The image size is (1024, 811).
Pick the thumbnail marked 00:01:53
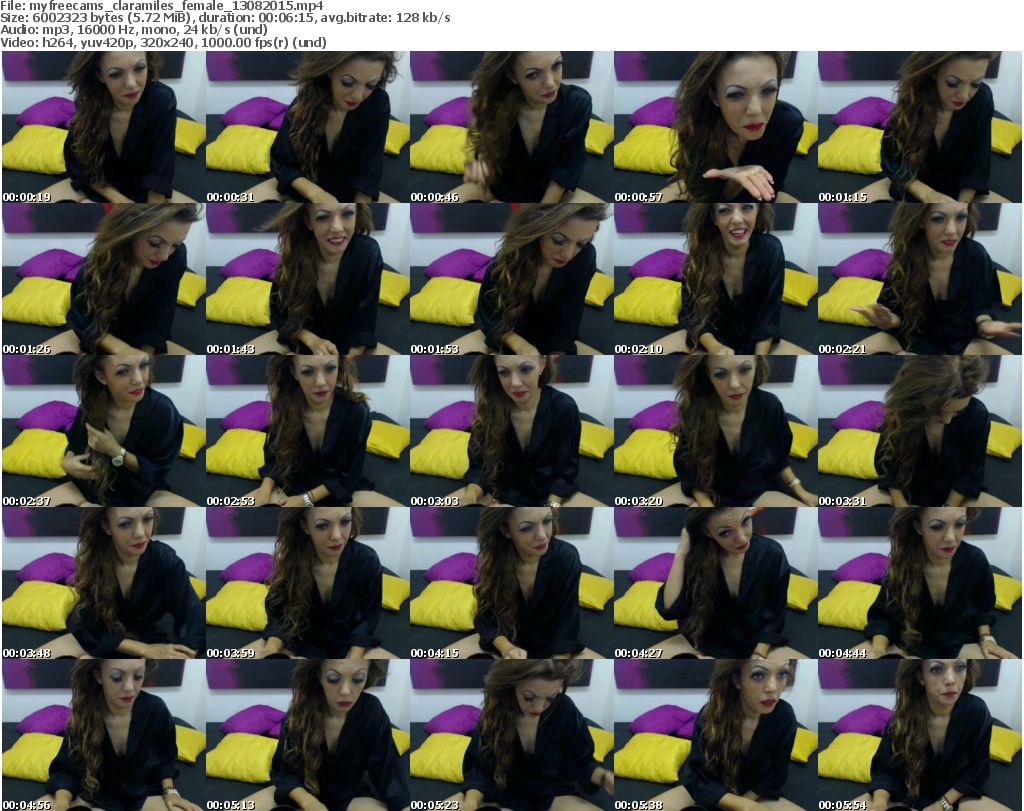(511, 279)
